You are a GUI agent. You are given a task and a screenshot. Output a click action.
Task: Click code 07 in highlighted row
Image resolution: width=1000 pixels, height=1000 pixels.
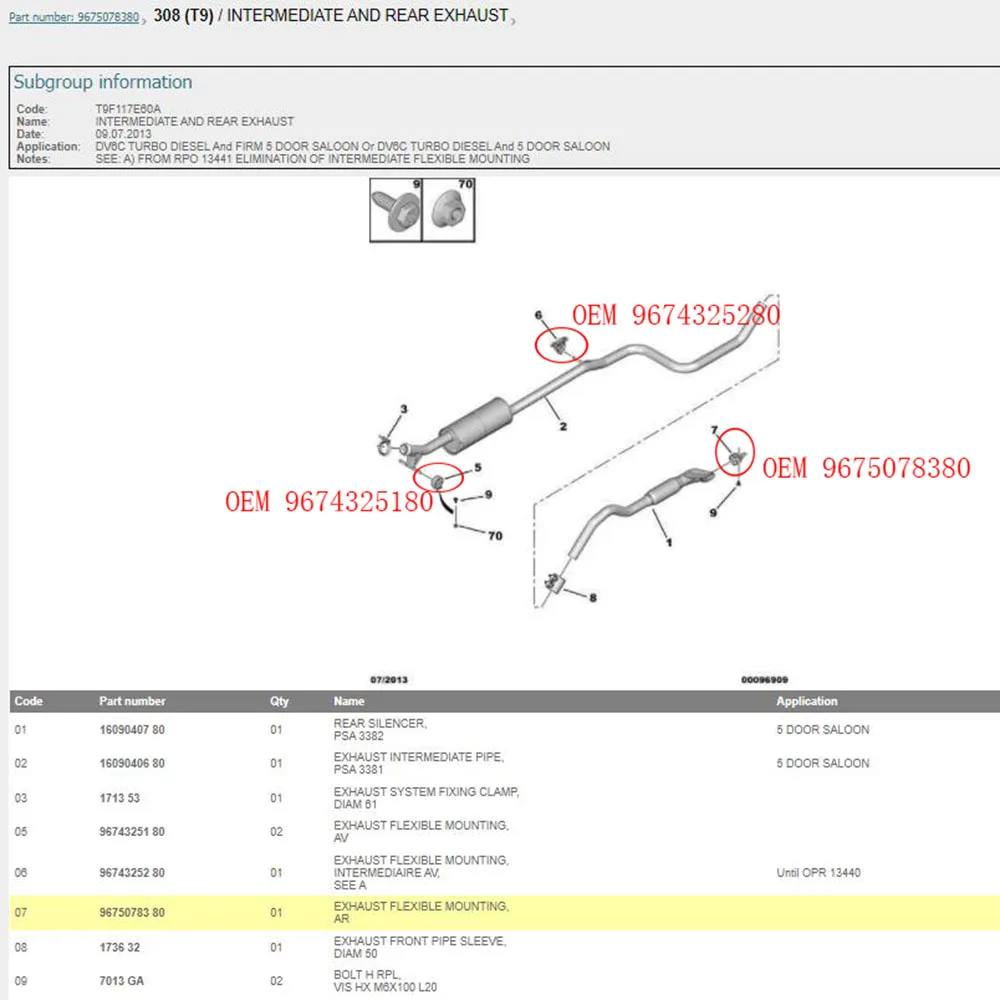[x=20, y=913]
